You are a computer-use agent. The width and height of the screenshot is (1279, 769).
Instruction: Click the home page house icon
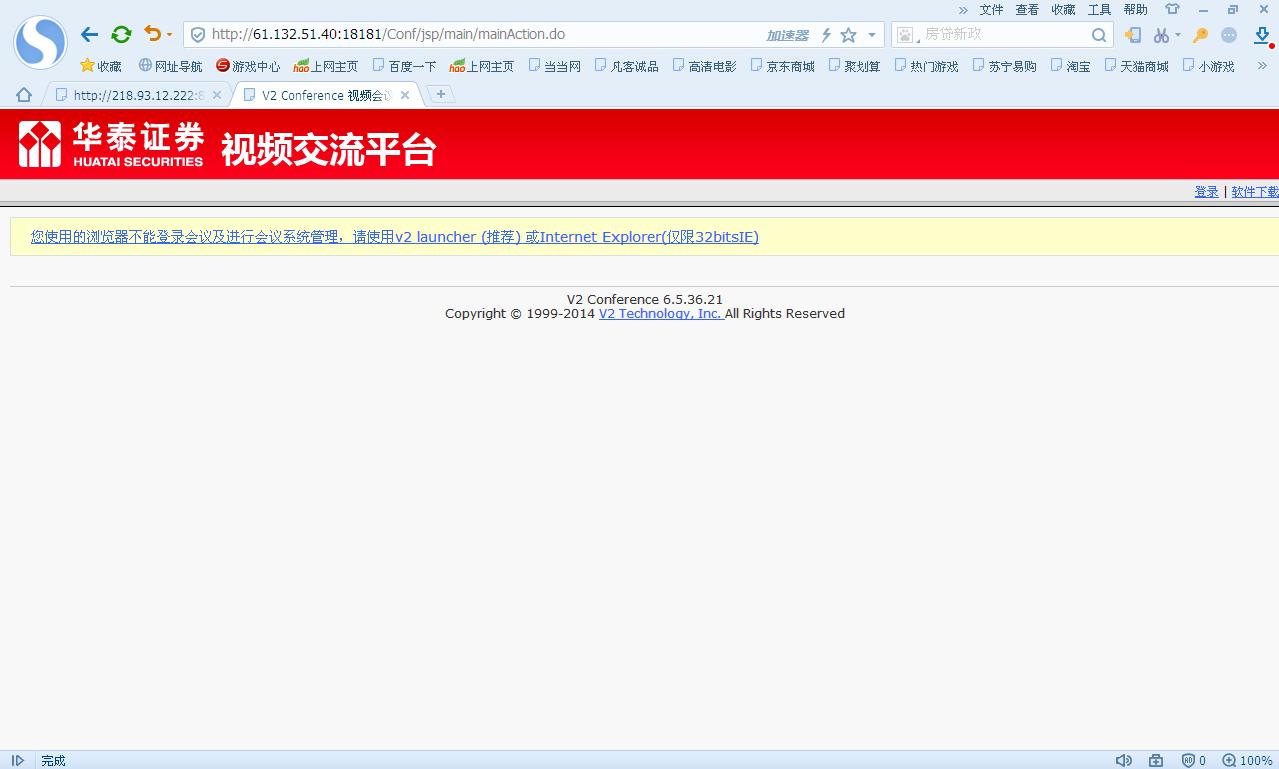point(24,95)
